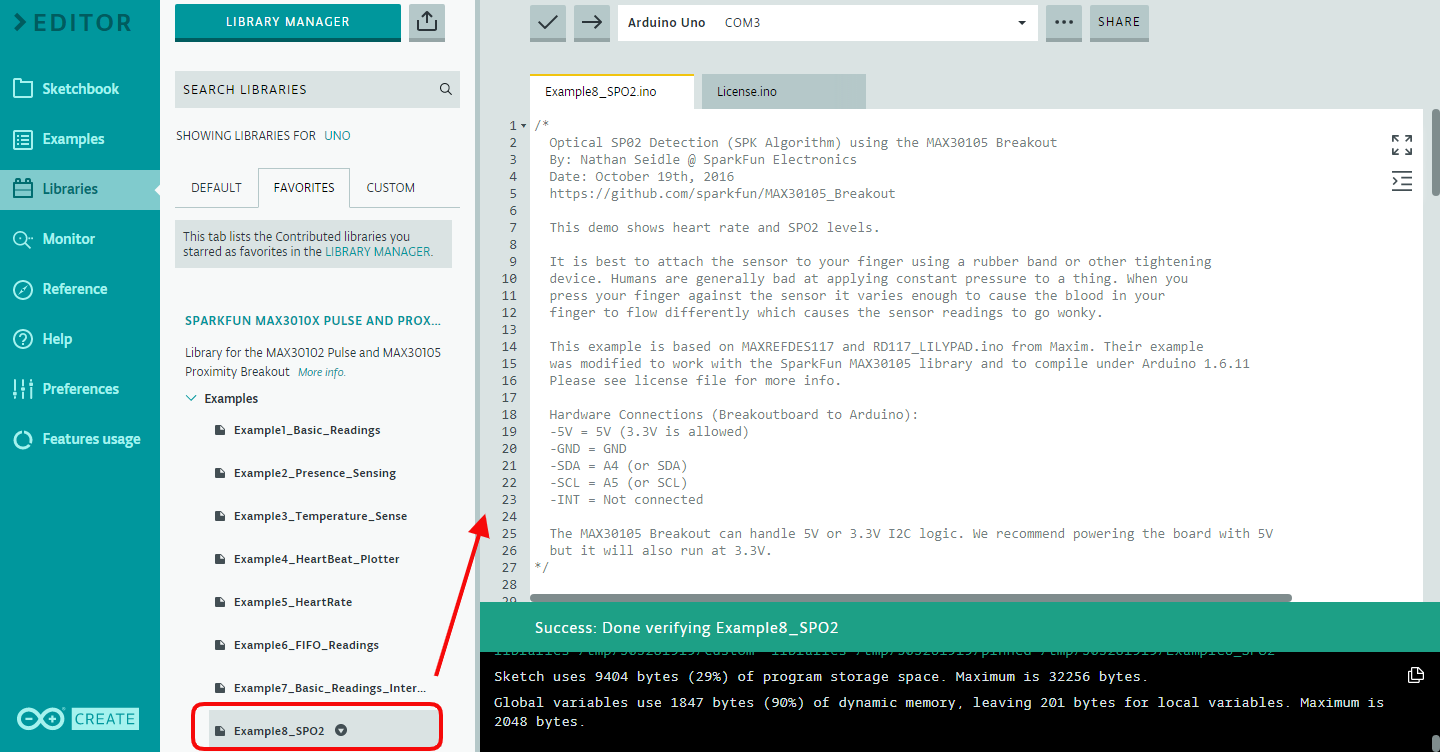1440x752 pixels.
Task: Switch to the DEFAULT libraries tab
Action: (216, 188)
